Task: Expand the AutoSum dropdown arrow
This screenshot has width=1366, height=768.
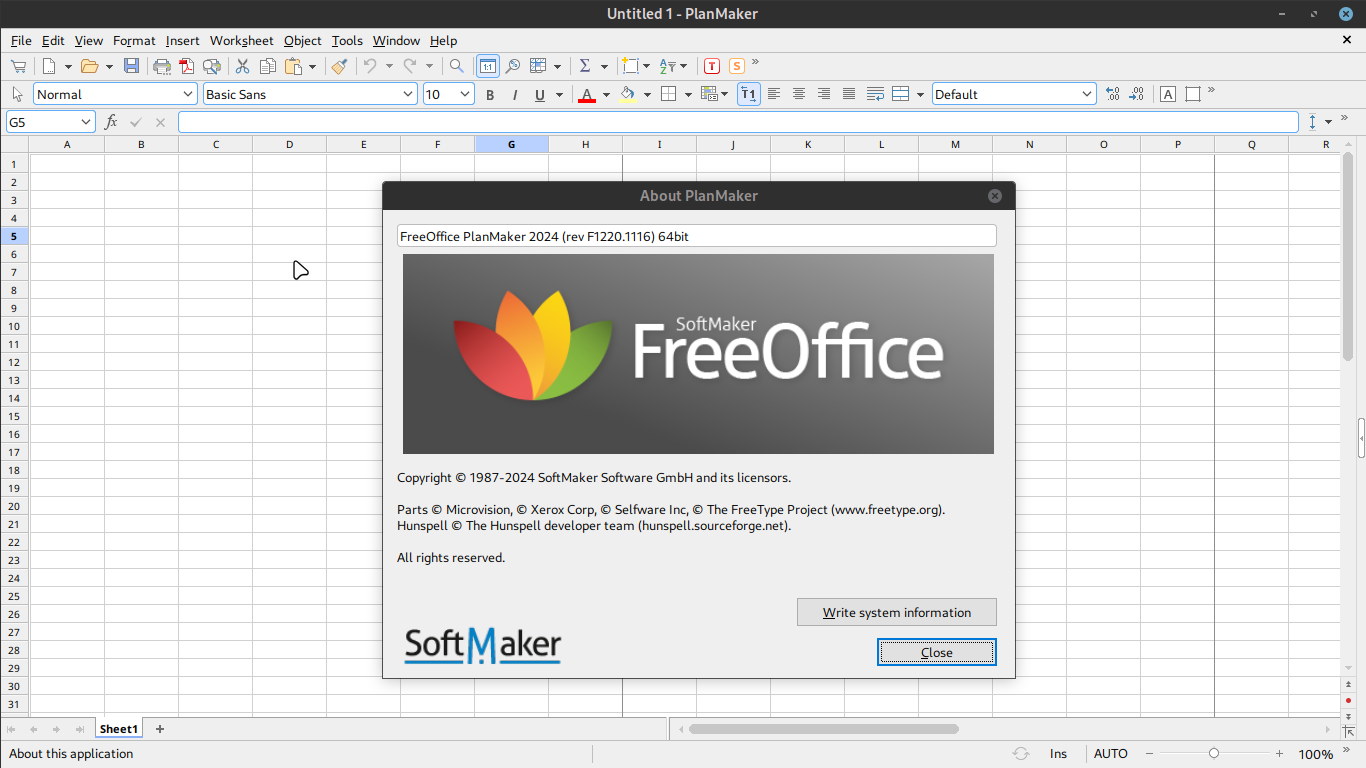Action: tap(604, 67)
